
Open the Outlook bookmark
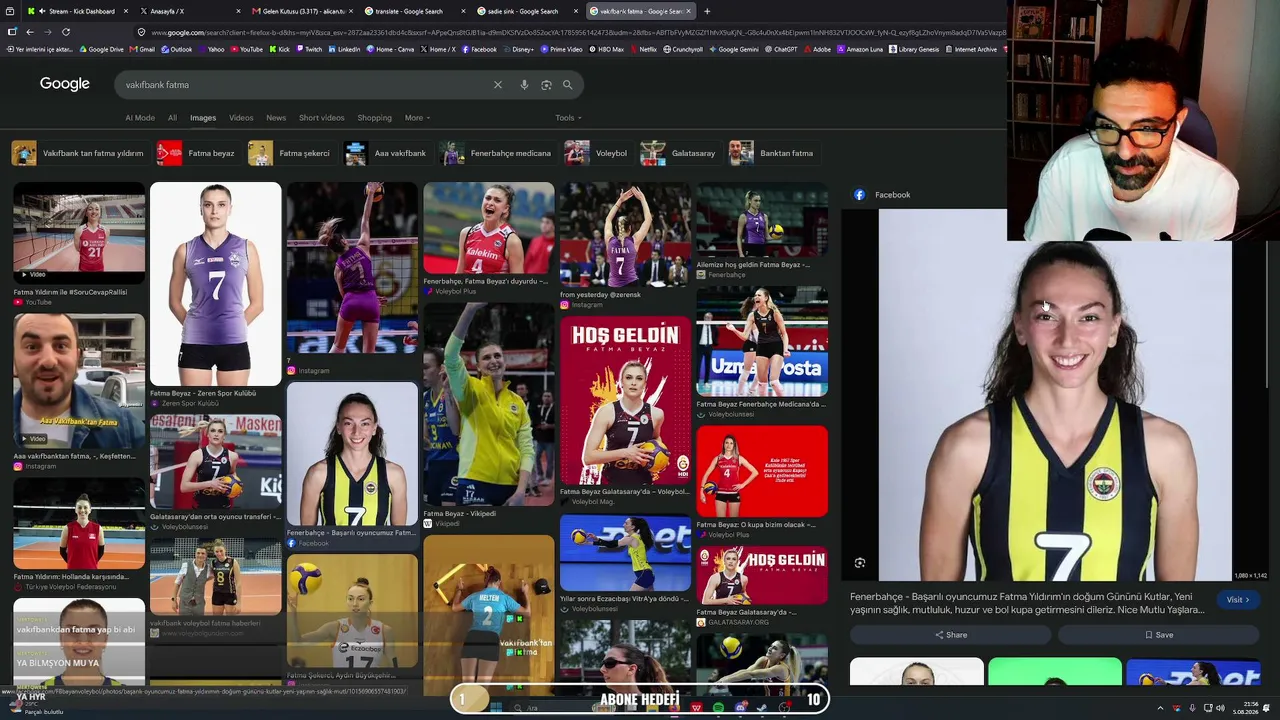click(x=177, y=49)
